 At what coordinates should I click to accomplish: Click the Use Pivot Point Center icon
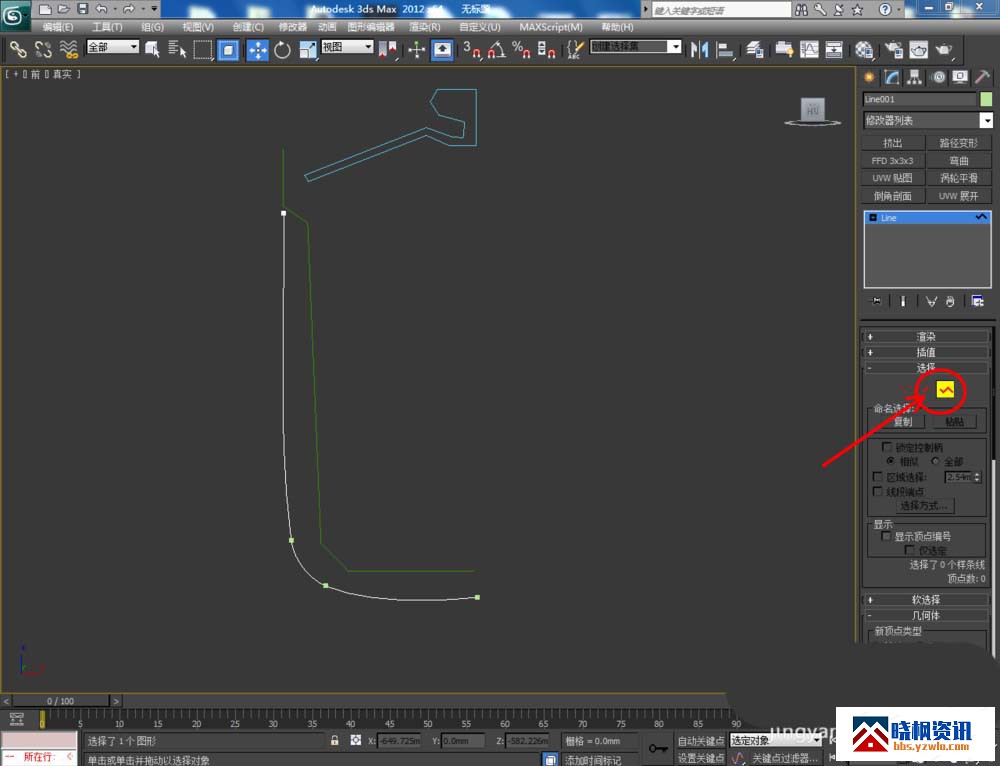pyautogui.click(x=387, y=49)
